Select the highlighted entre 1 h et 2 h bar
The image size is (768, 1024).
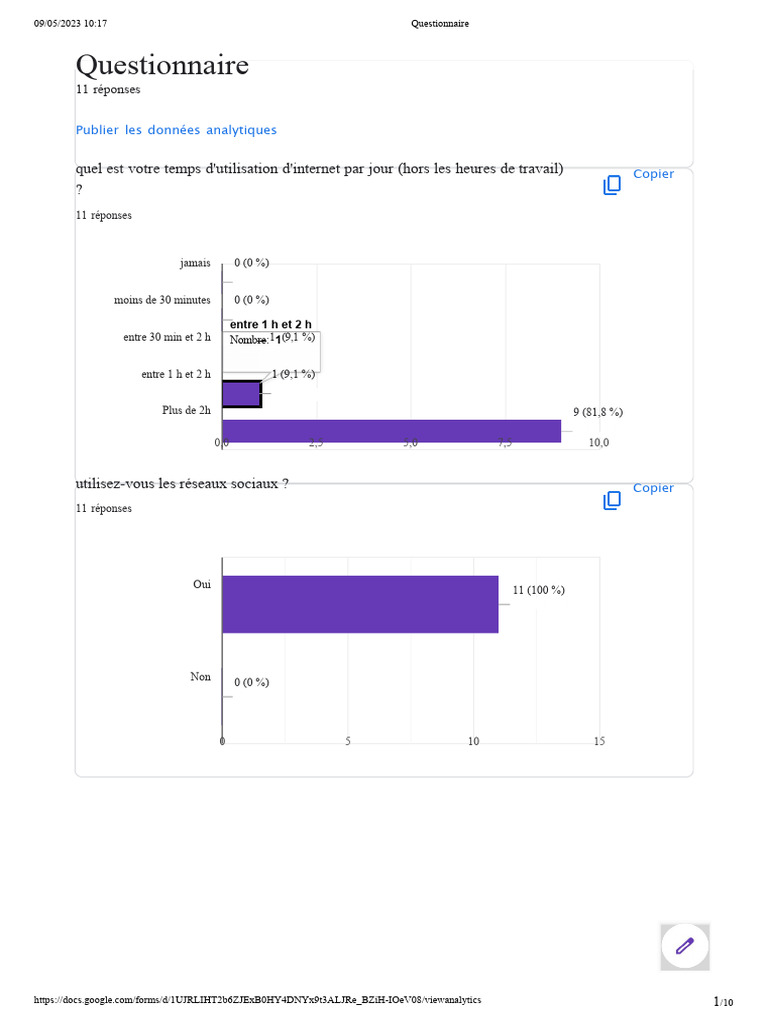click(x=241, y=394)
